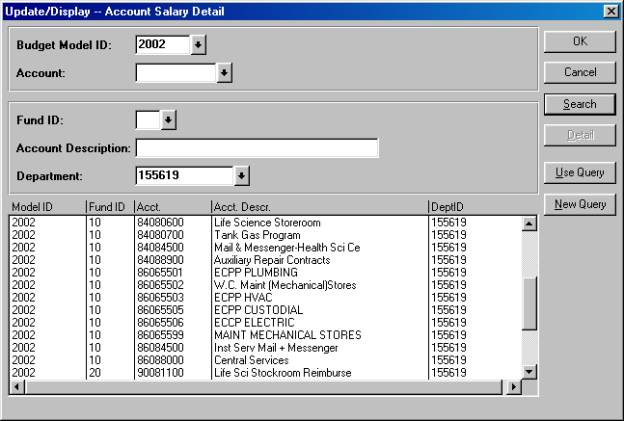Expand the Account dropdown list
Viewport: 624px width, 421px height.
tap(224, 73)
